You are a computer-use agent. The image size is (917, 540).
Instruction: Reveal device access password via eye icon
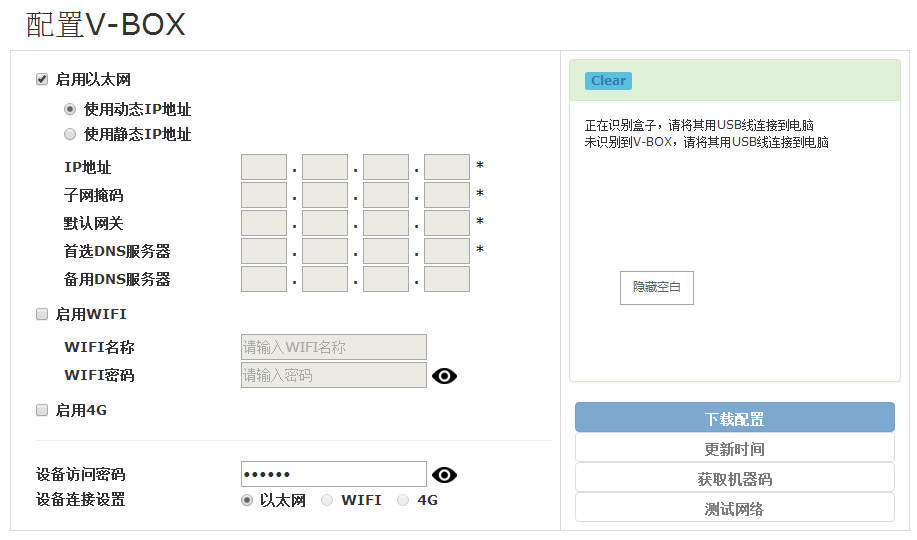click(444, 475)
